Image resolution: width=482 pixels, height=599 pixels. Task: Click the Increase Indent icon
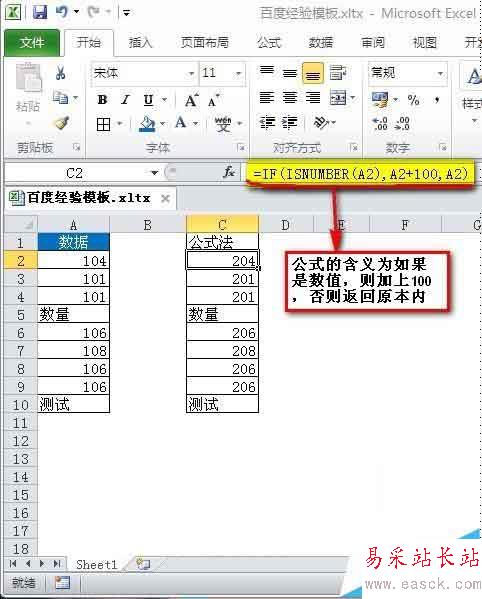tap(290, 123)
